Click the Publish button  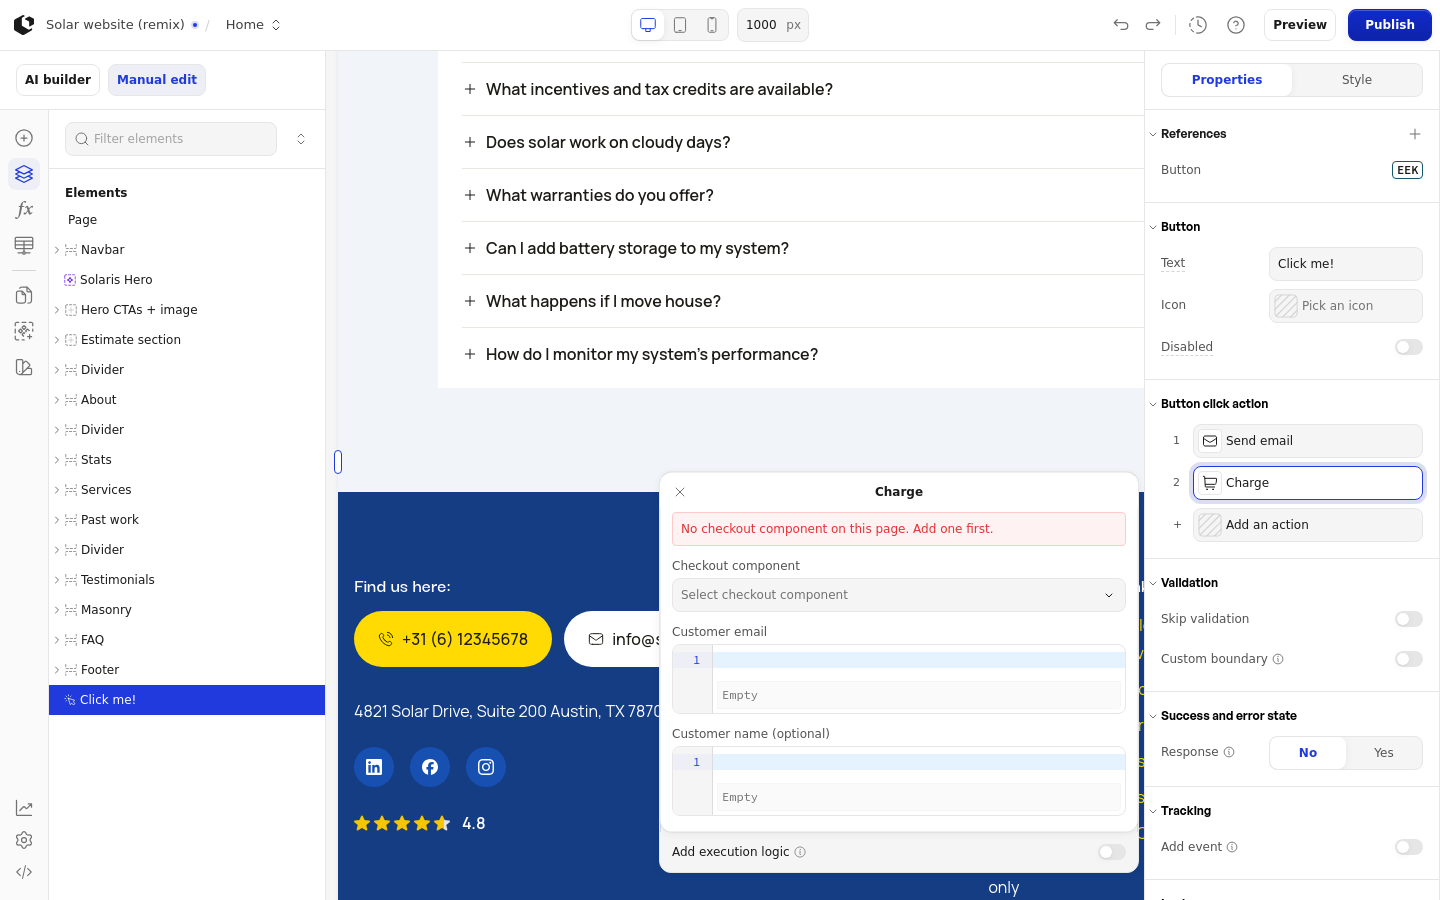(x=1390, y=25)
